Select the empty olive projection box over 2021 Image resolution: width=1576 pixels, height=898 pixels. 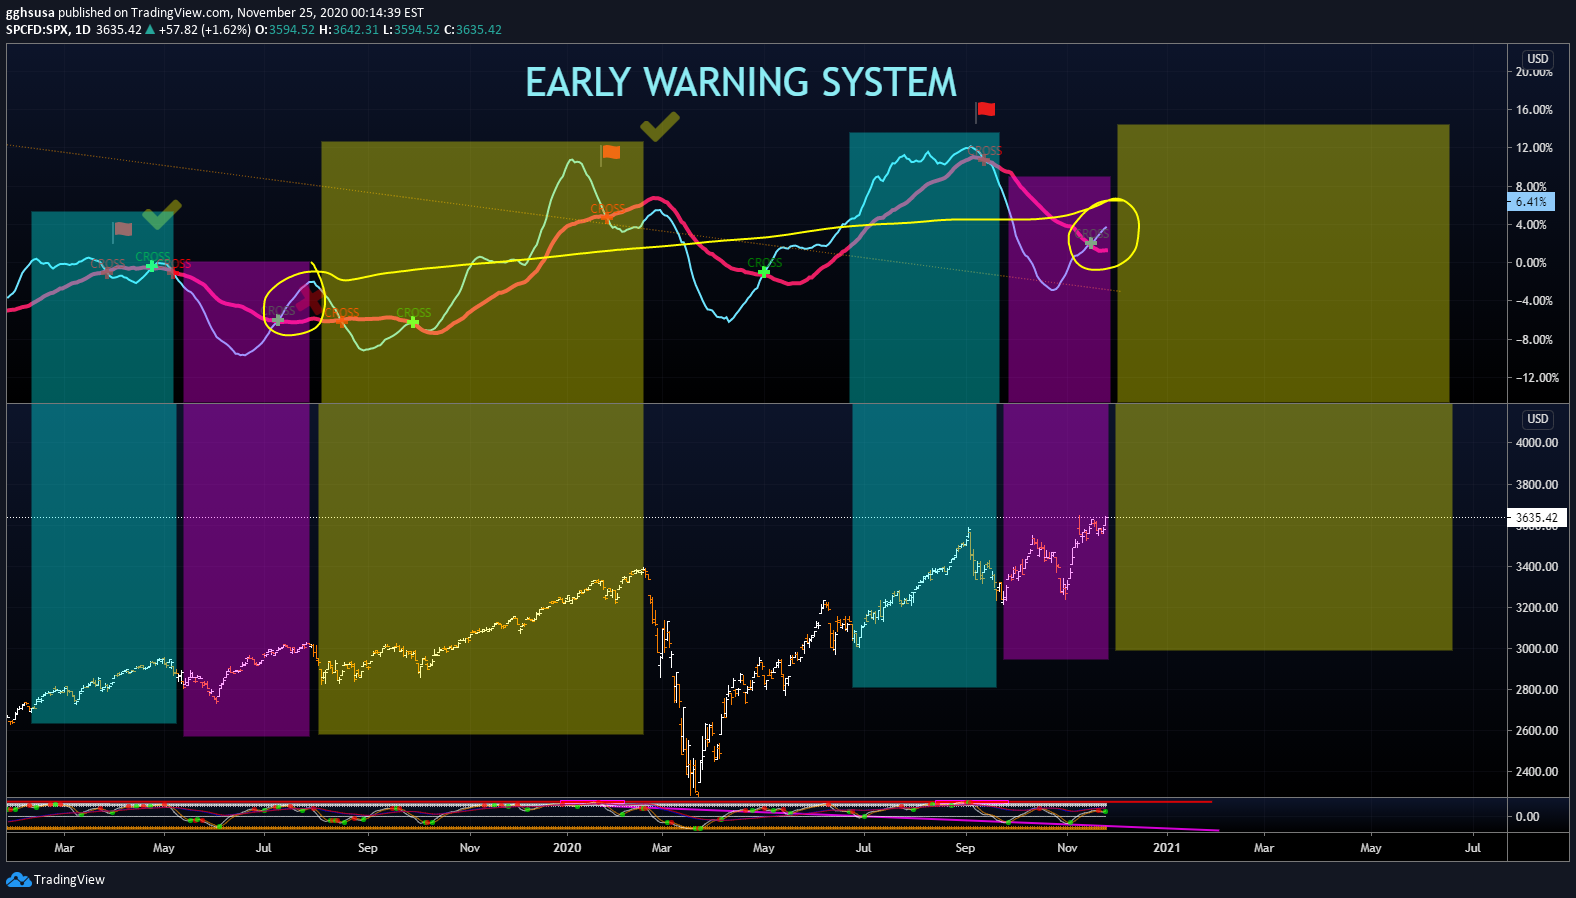[1283, 527]
